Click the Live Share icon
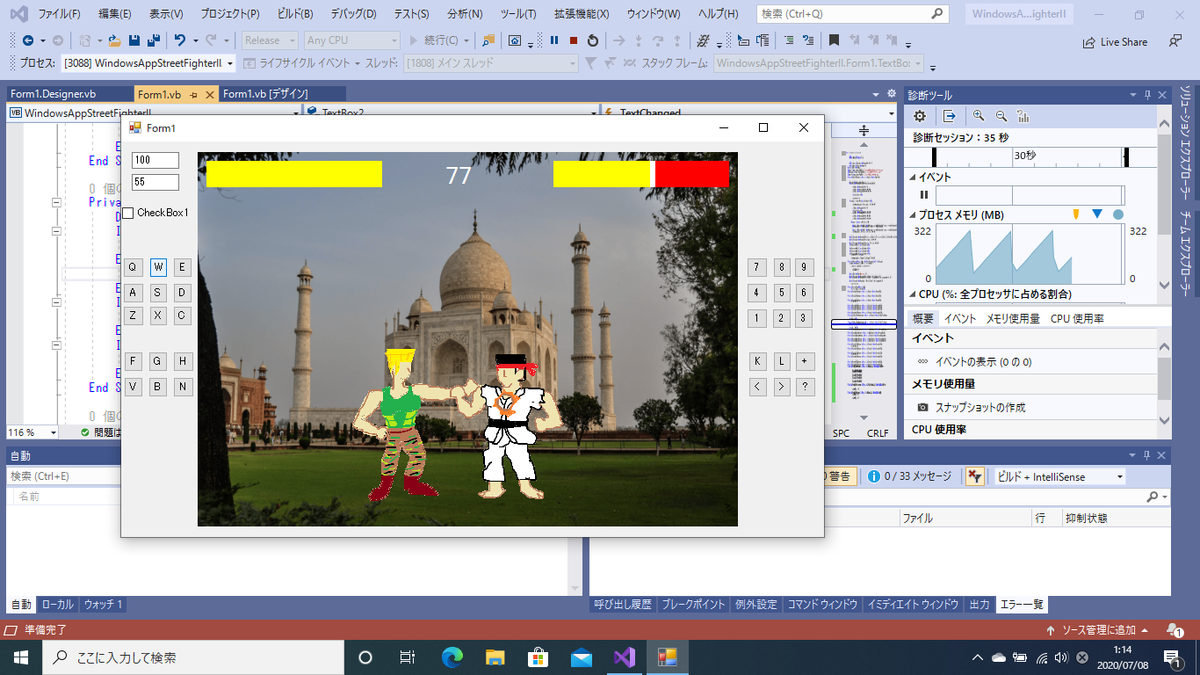The image size is (1200, 675). pos(1090,42)
